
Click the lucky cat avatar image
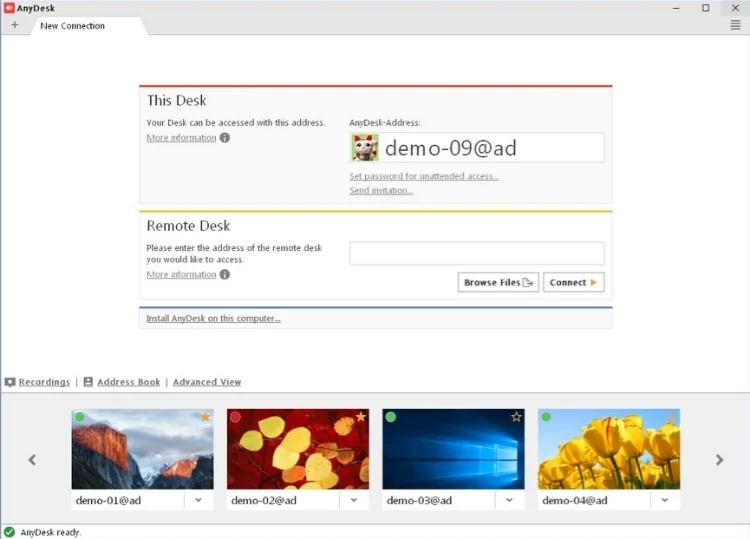click(365, 147)
